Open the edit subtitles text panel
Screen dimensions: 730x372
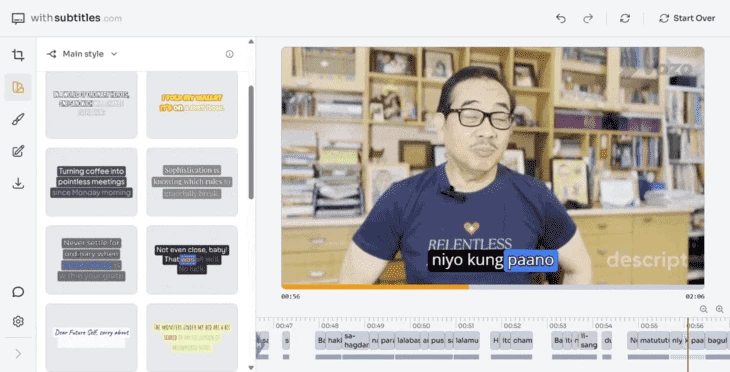pyautogui.click(x=18, y=151)
